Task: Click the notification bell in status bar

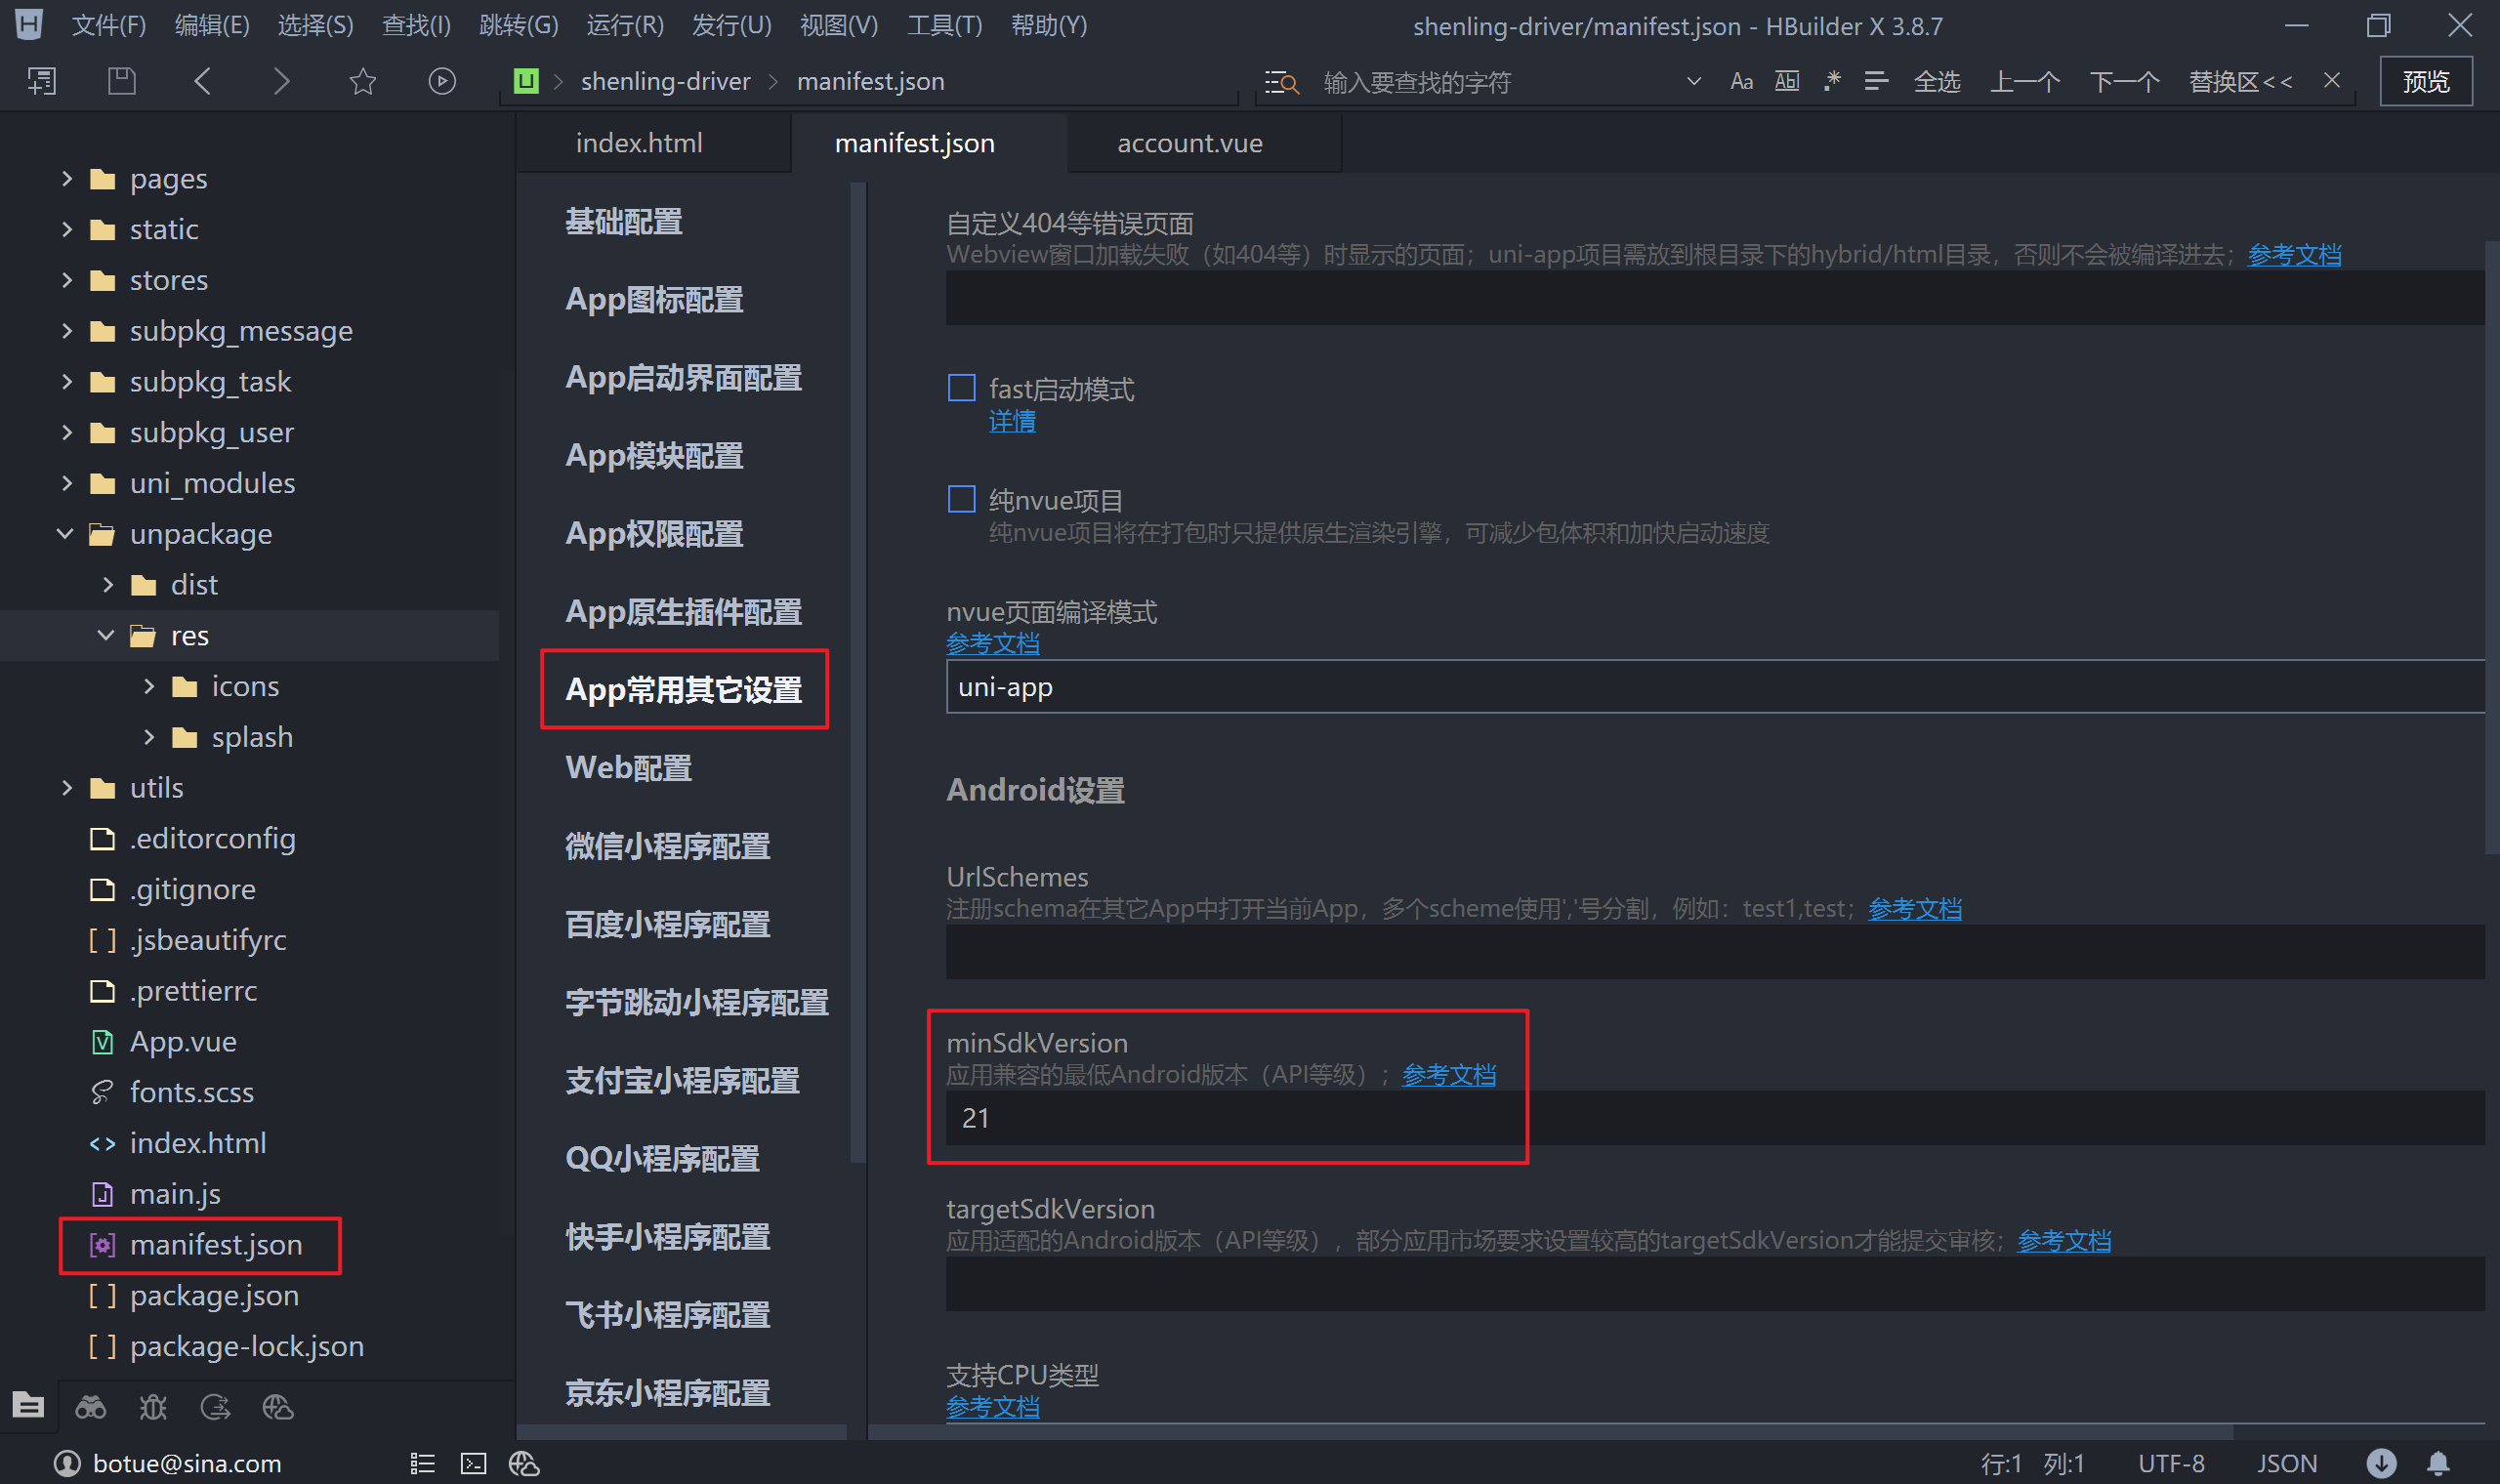Action: (x=2438, y=1463)
